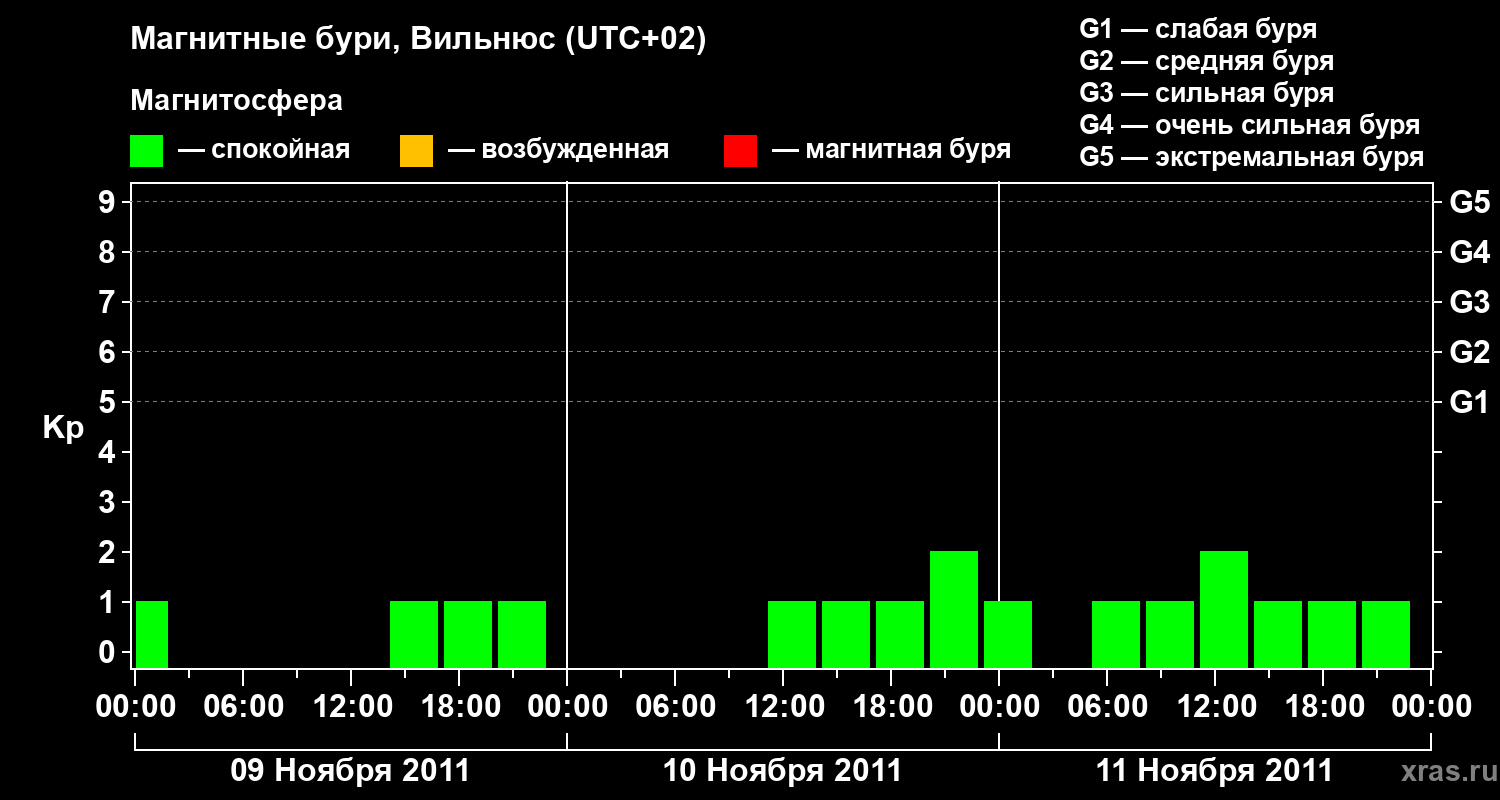The width and height of the screenshot is (1500, 800).
Task: Click the G1 label on right axis
Action: coord(1469,403)
